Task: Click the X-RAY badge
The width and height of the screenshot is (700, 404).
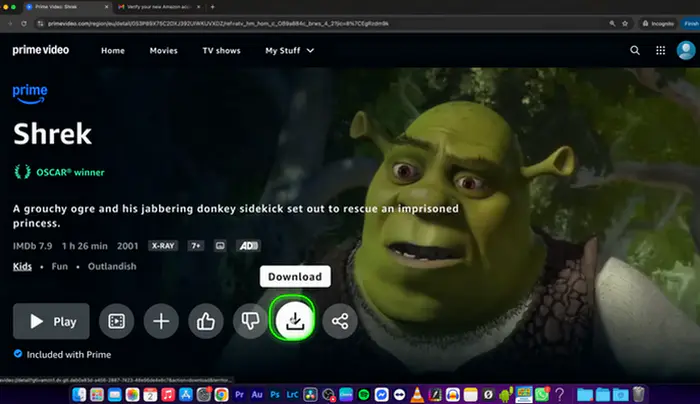Action: (163, 246)
